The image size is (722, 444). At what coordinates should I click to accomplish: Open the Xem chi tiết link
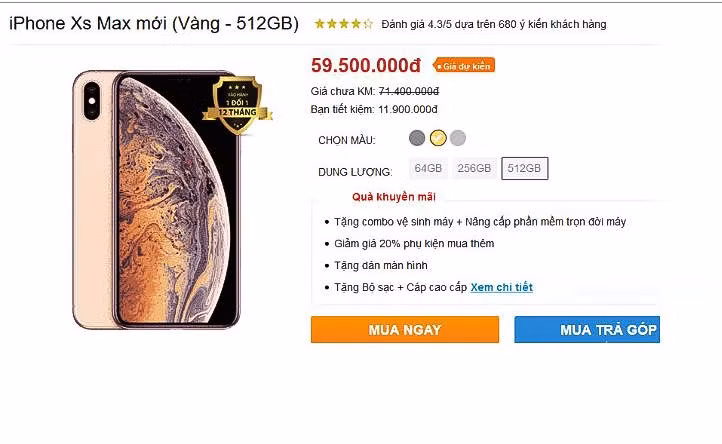(501, 288)
